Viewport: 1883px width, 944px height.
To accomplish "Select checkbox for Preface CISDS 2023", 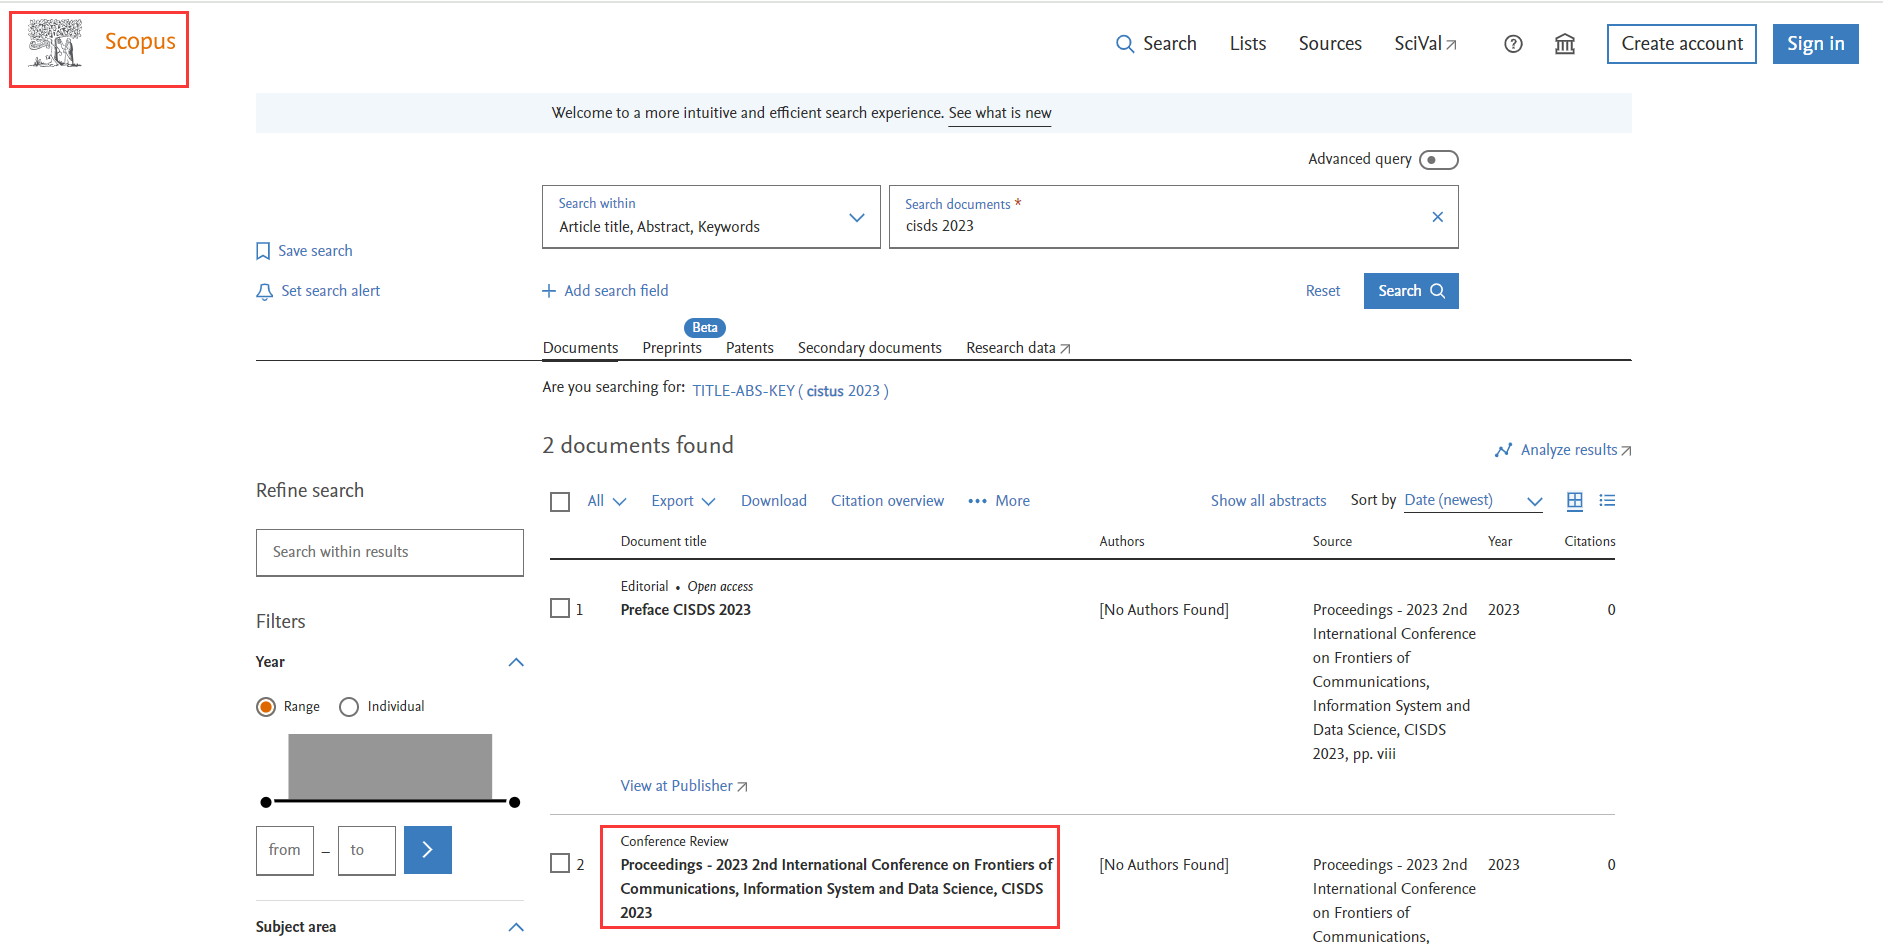I will [x=560, y=608].
